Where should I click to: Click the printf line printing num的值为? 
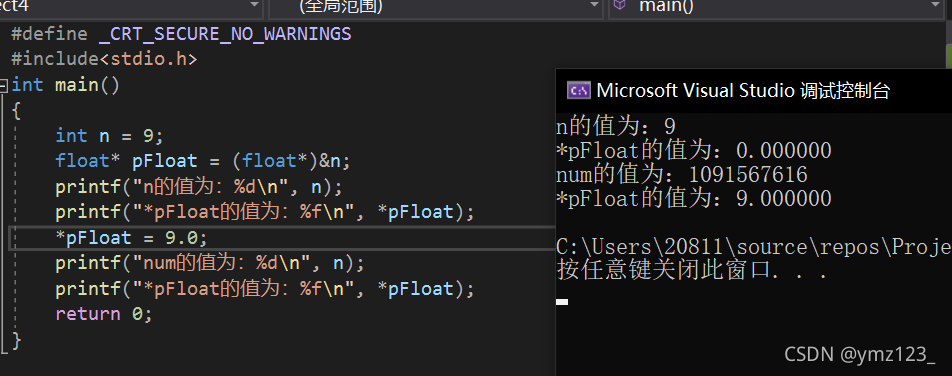209,263
